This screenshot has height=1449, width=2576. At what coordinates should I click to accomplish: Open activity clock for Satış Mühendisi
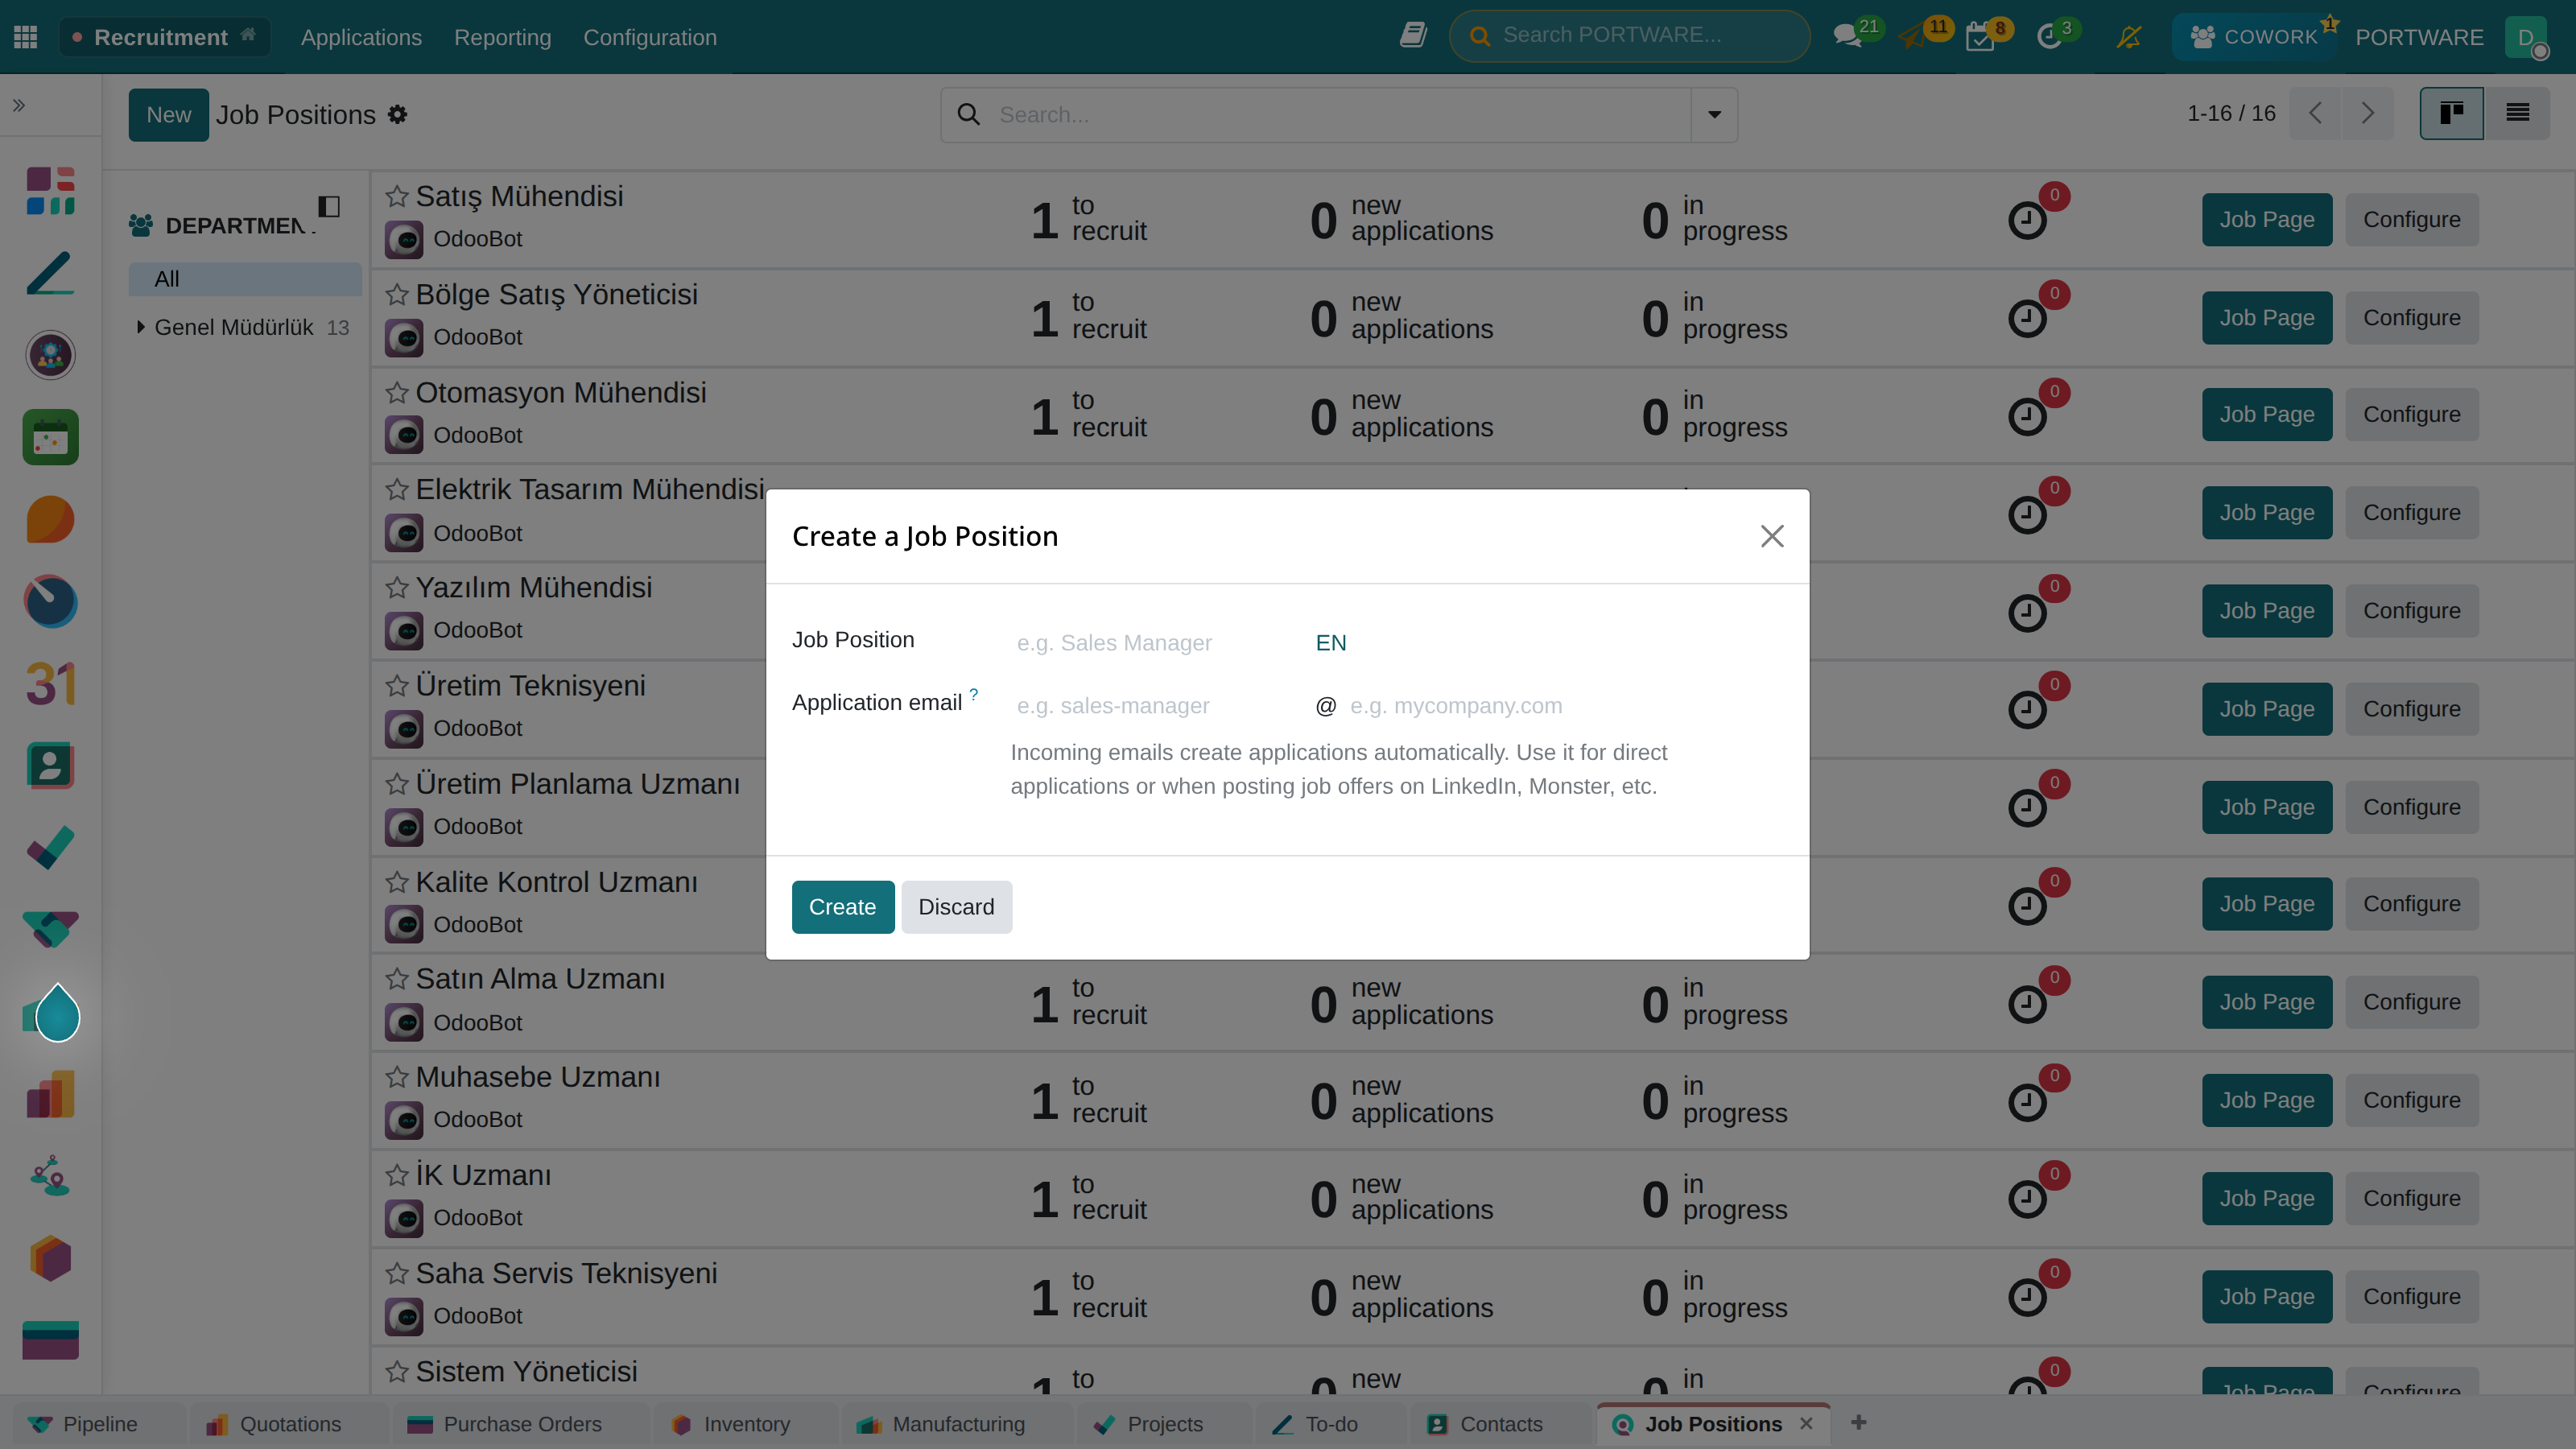pos(2027,220)
